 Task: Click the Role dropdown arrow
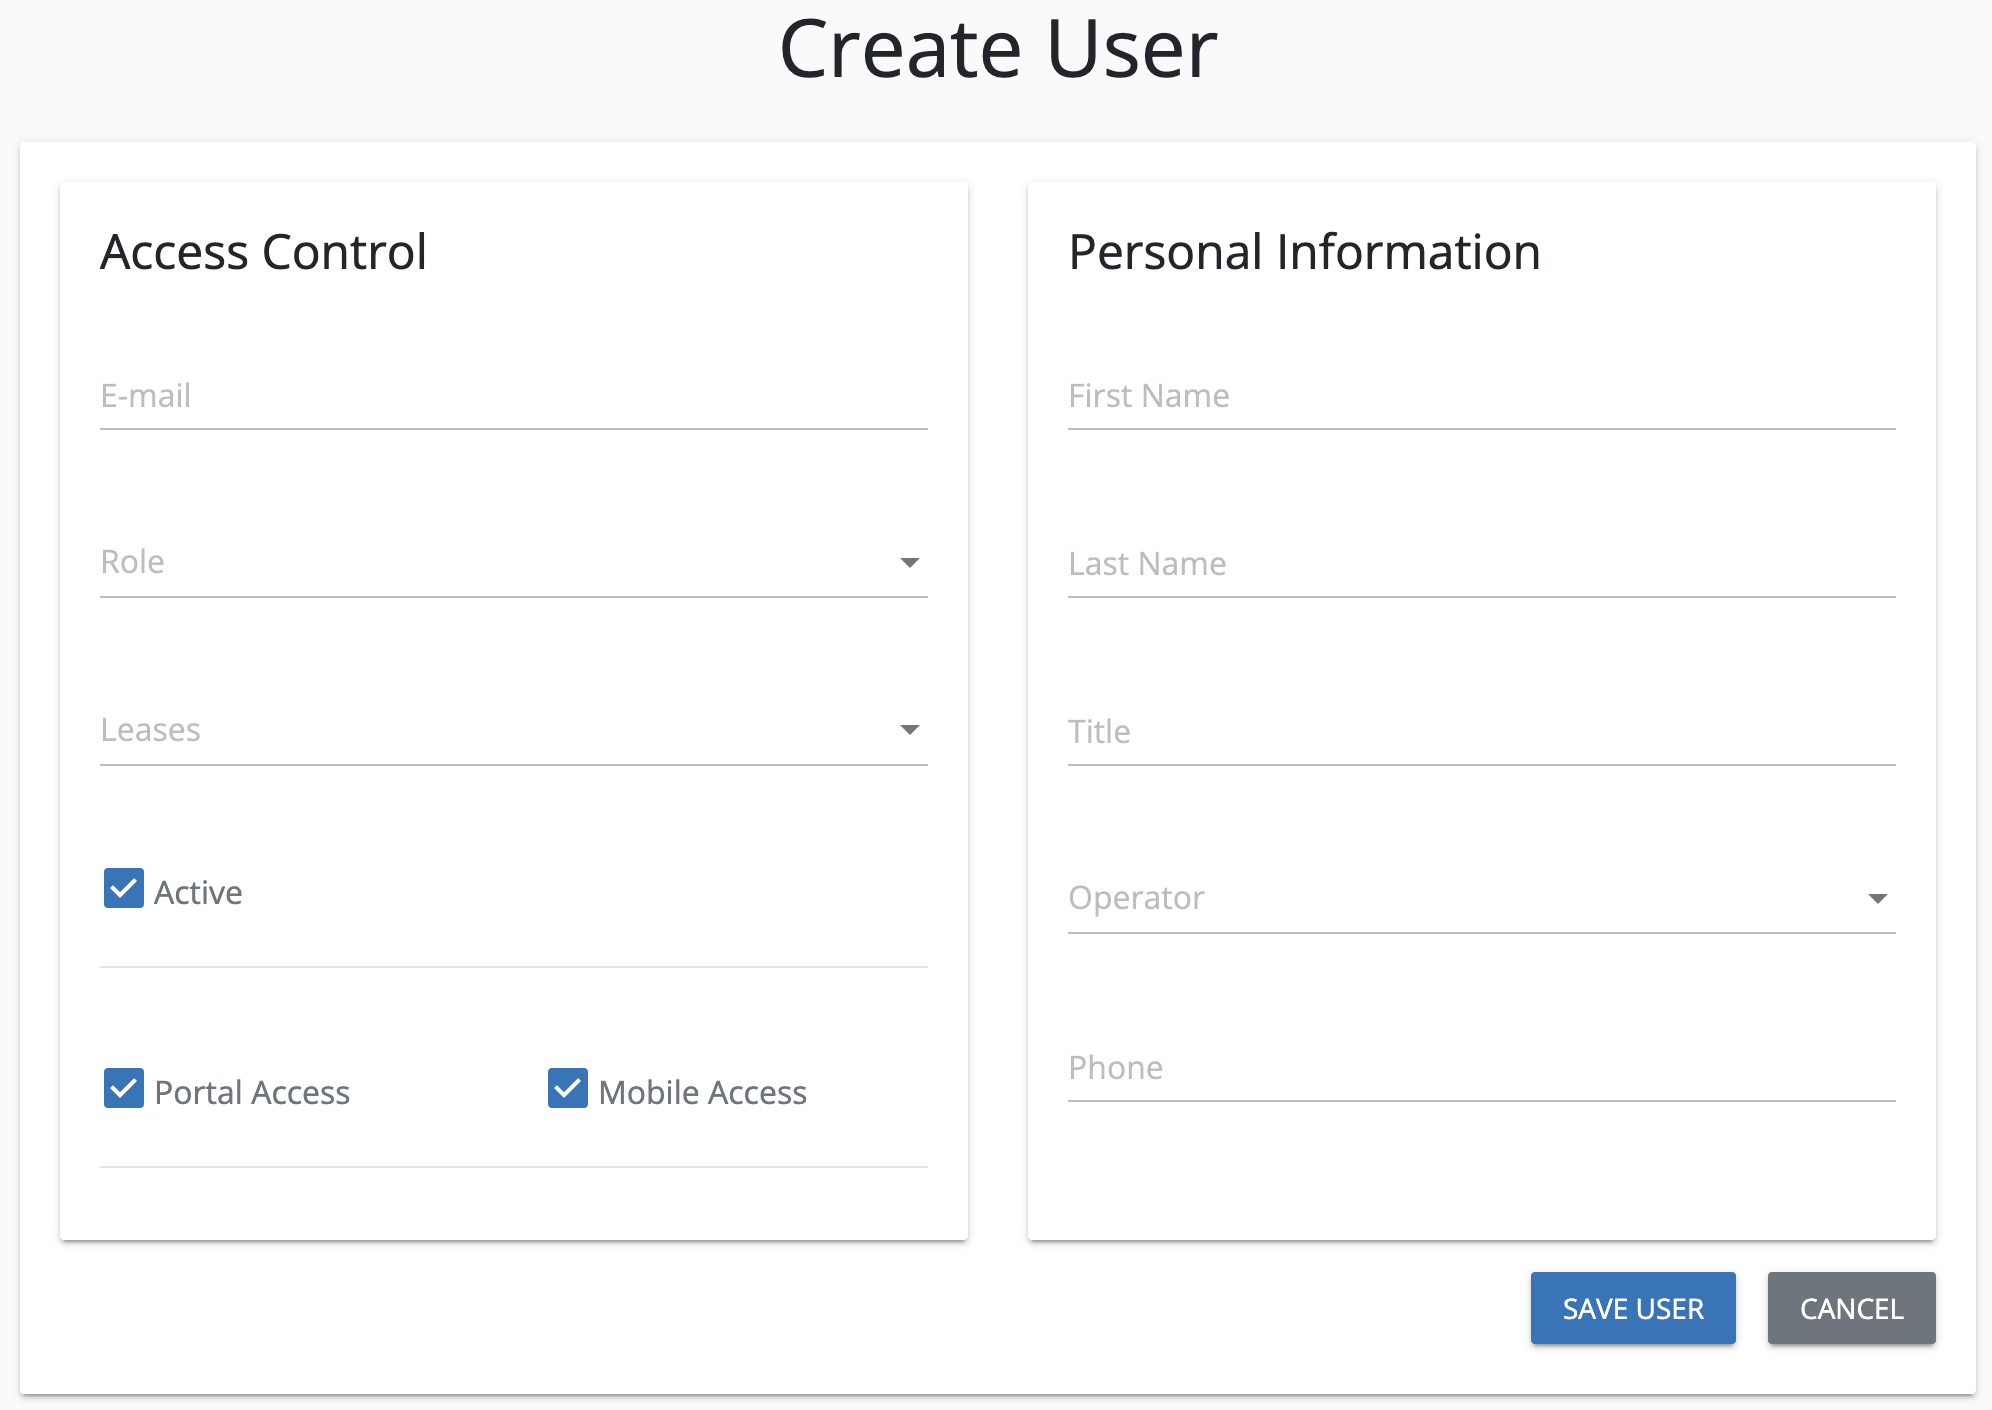909,562
